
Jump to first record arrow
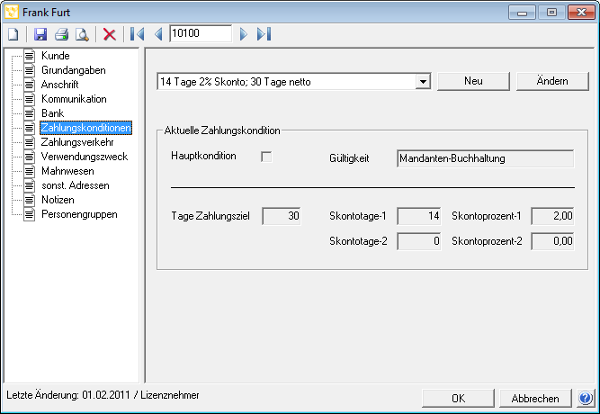click(x=137, y=34)
